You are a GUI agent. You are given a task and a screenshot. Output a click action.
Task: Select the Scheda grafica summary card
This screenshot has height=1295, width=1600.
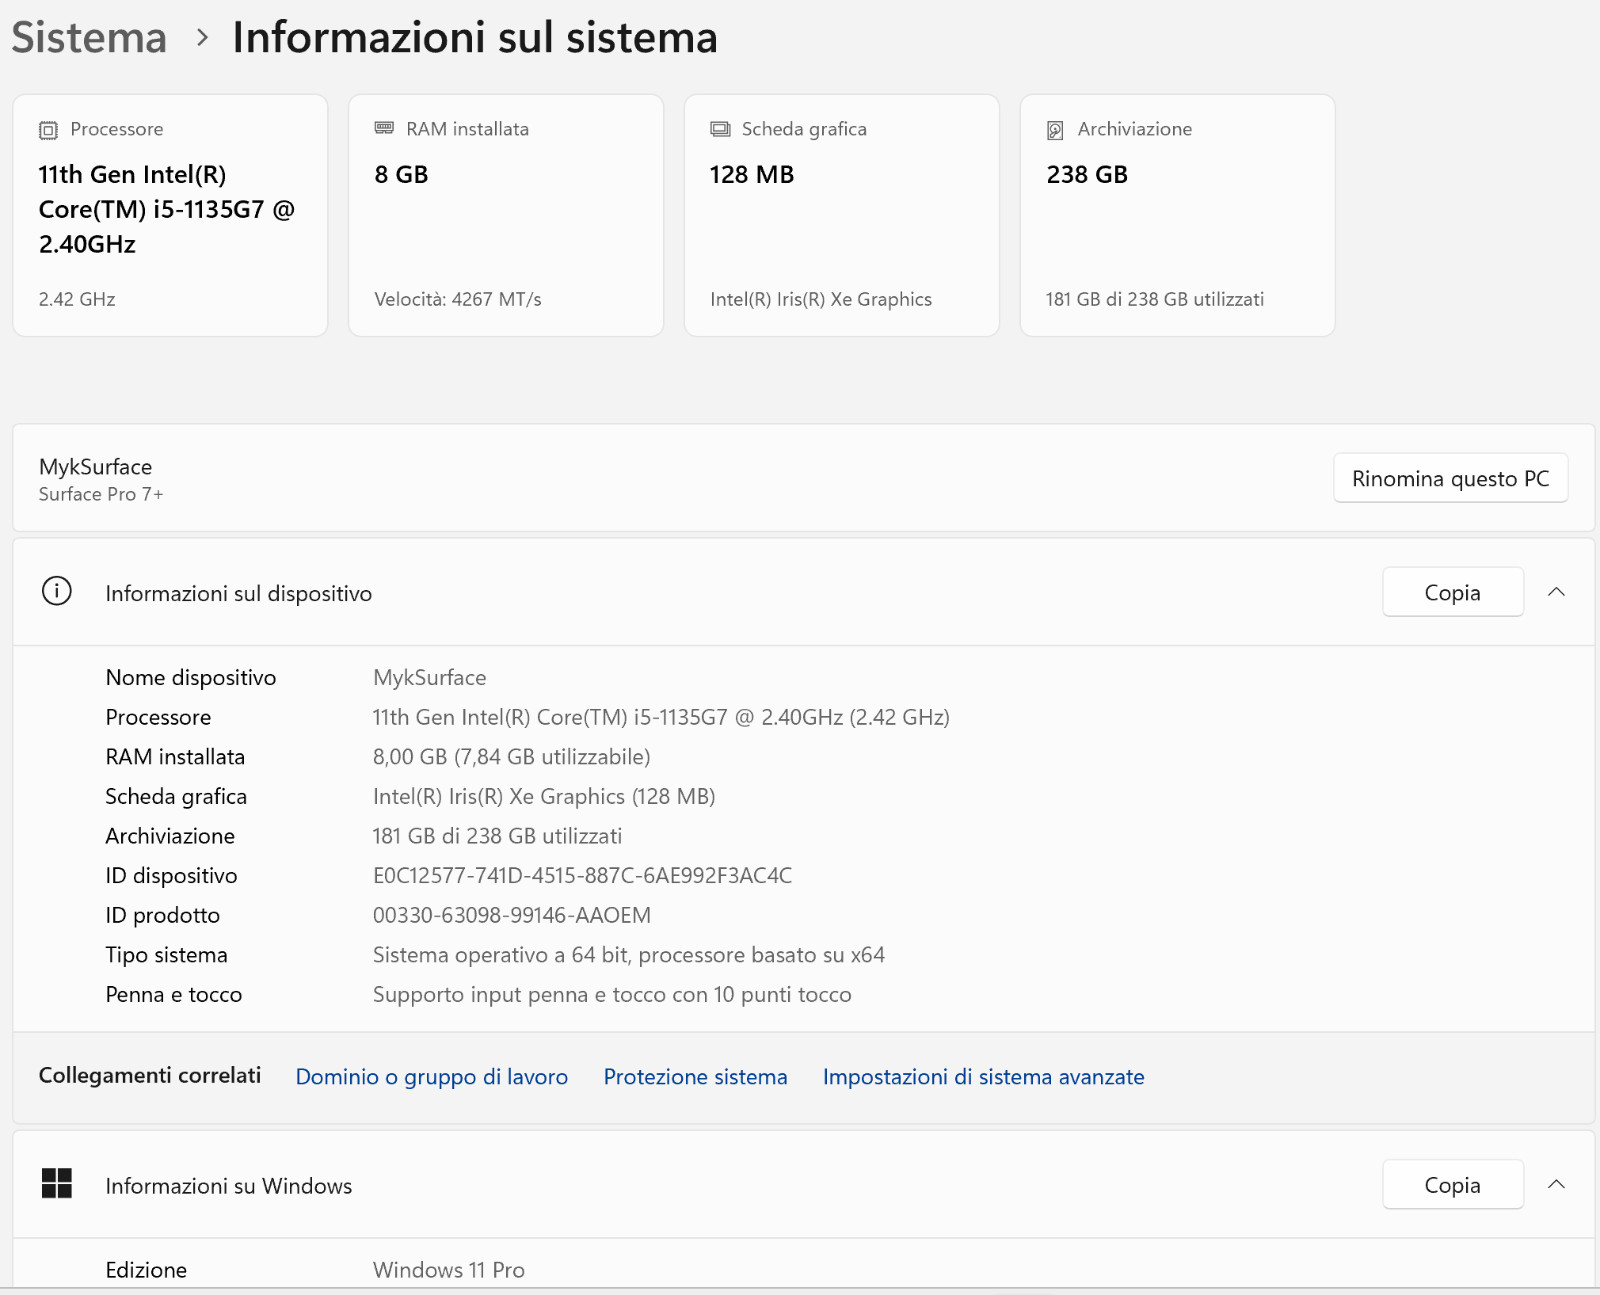(842, 215)
